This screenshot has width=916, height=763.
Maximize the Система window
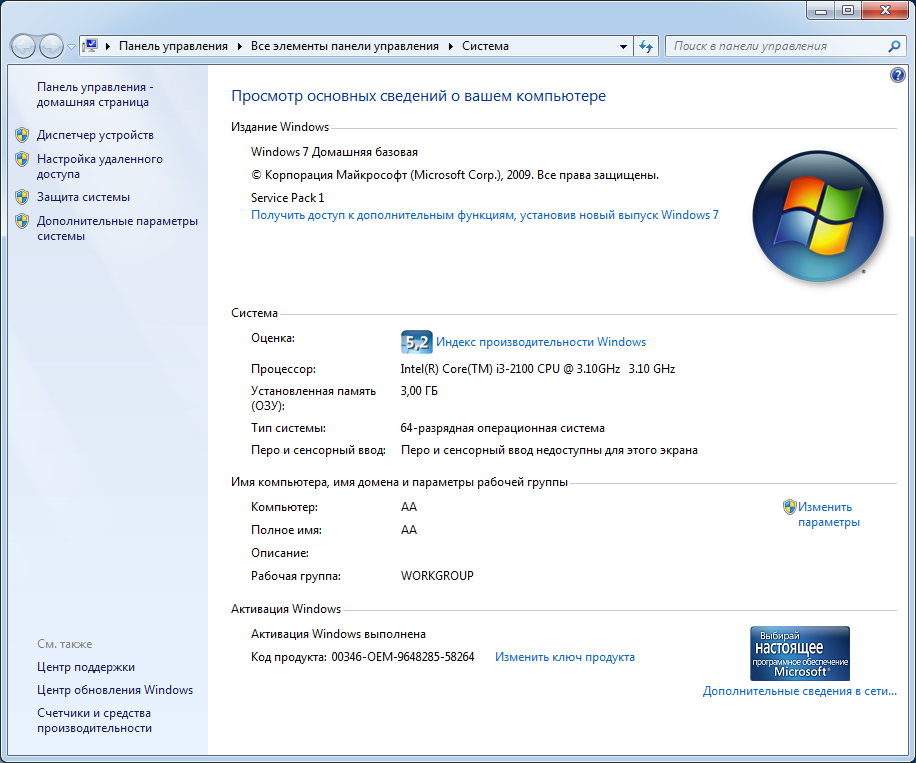pyautogui.click(x=848, y=10)
